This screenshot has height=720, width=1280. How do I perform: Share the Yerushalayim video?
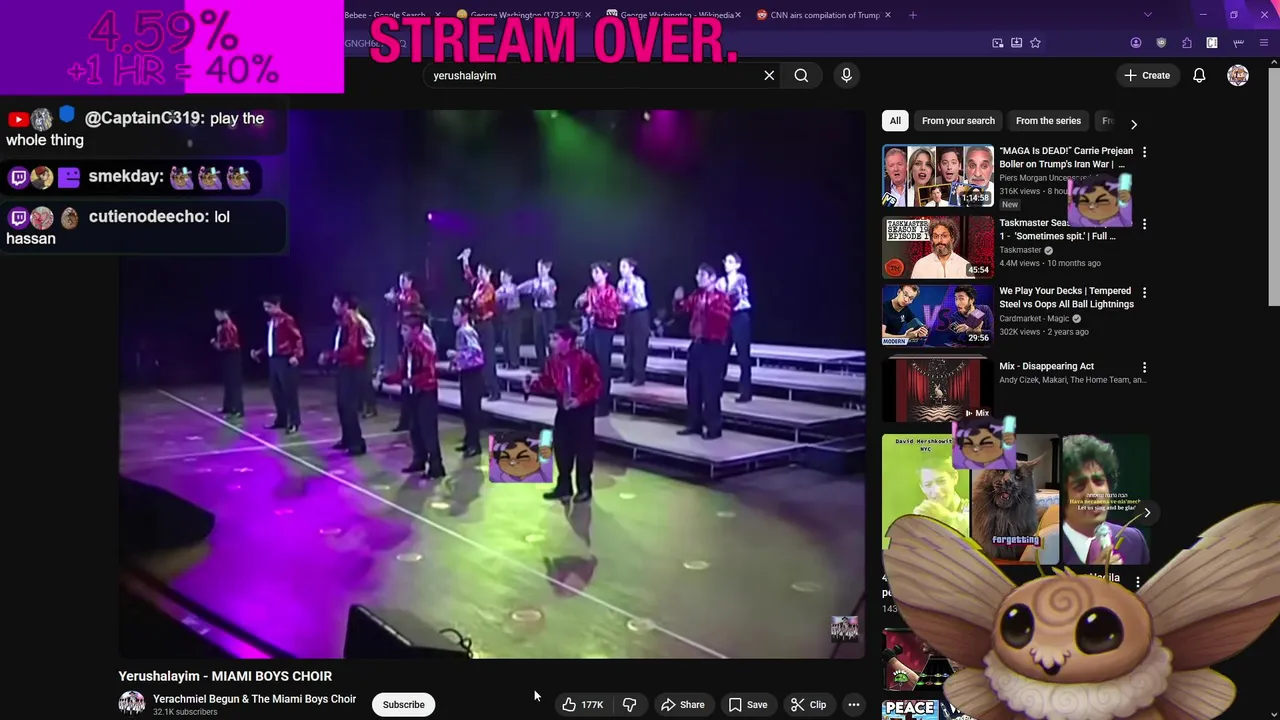[683, 705]
